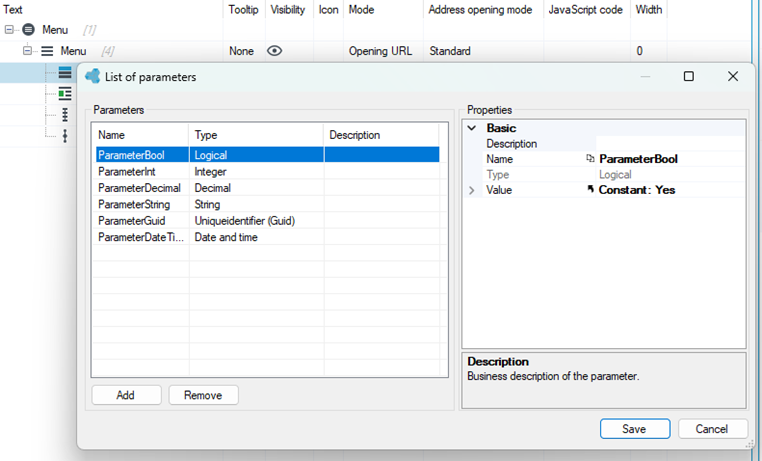Click the Constant: Yes value field
This screenshot has width=762, height=461.
671,190
